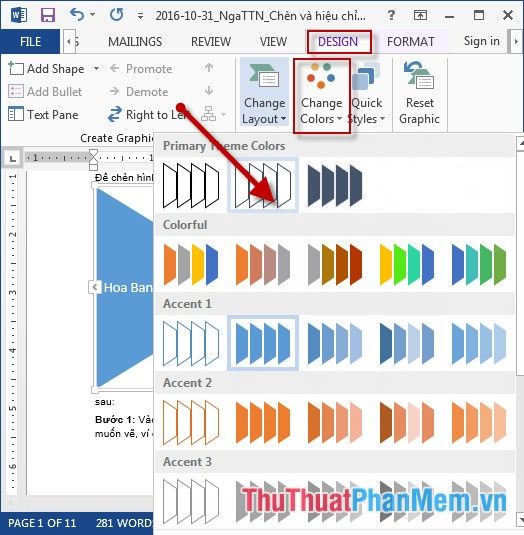
Task: Click the ruler tab selector L icon
Action: coord(13,158)
